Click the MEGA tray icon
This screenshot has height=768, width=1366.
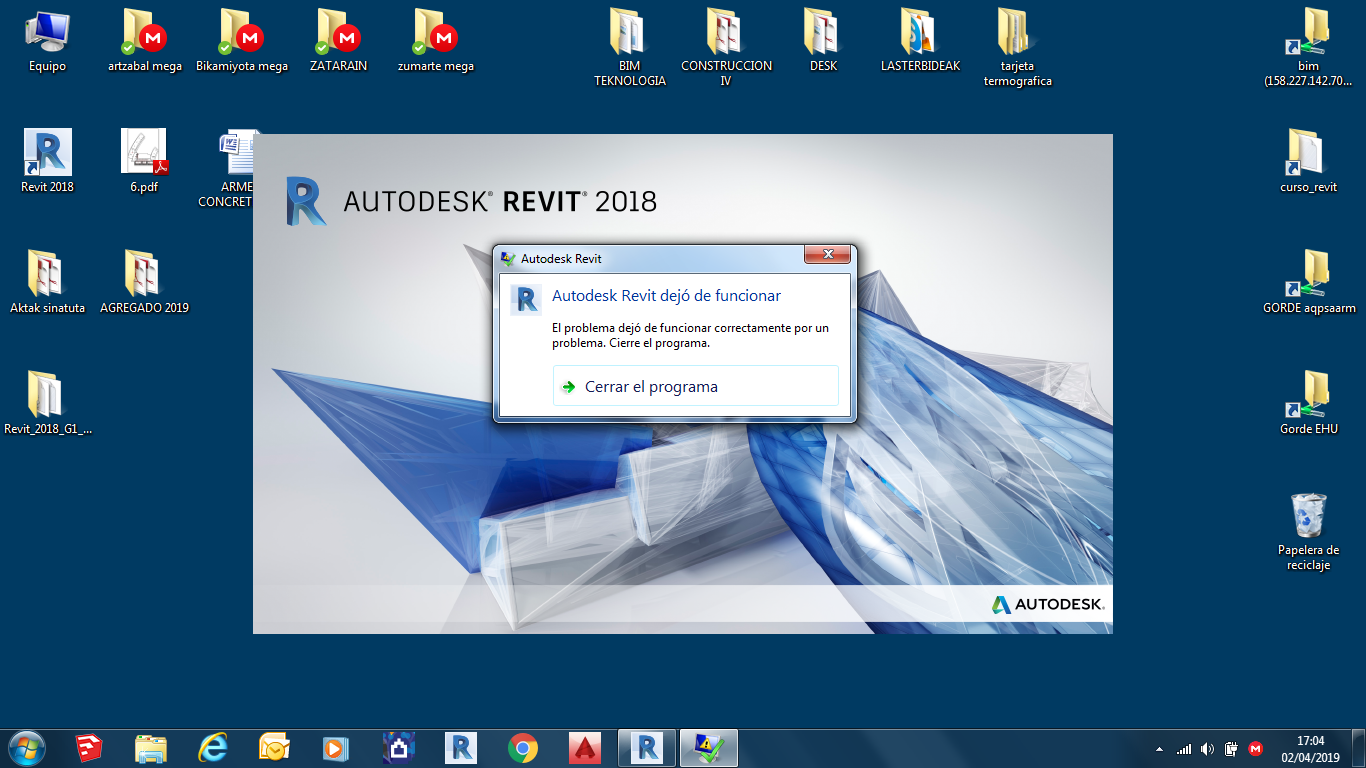(1256, 749)
